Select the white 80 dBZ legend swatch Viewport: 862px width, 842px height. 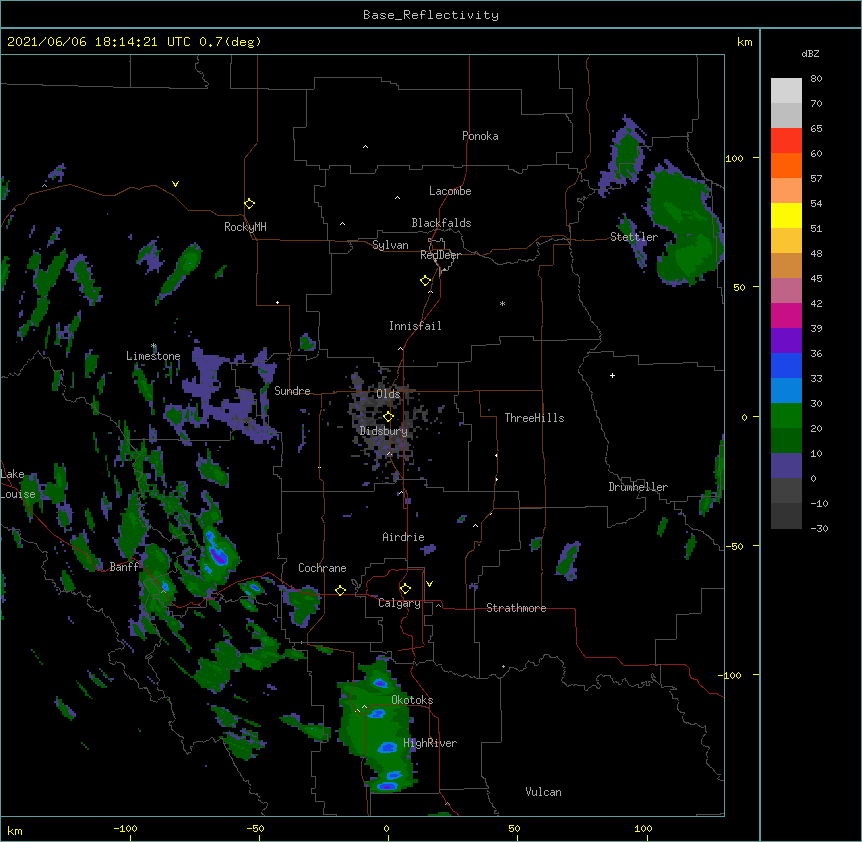(x=786, y=91)
